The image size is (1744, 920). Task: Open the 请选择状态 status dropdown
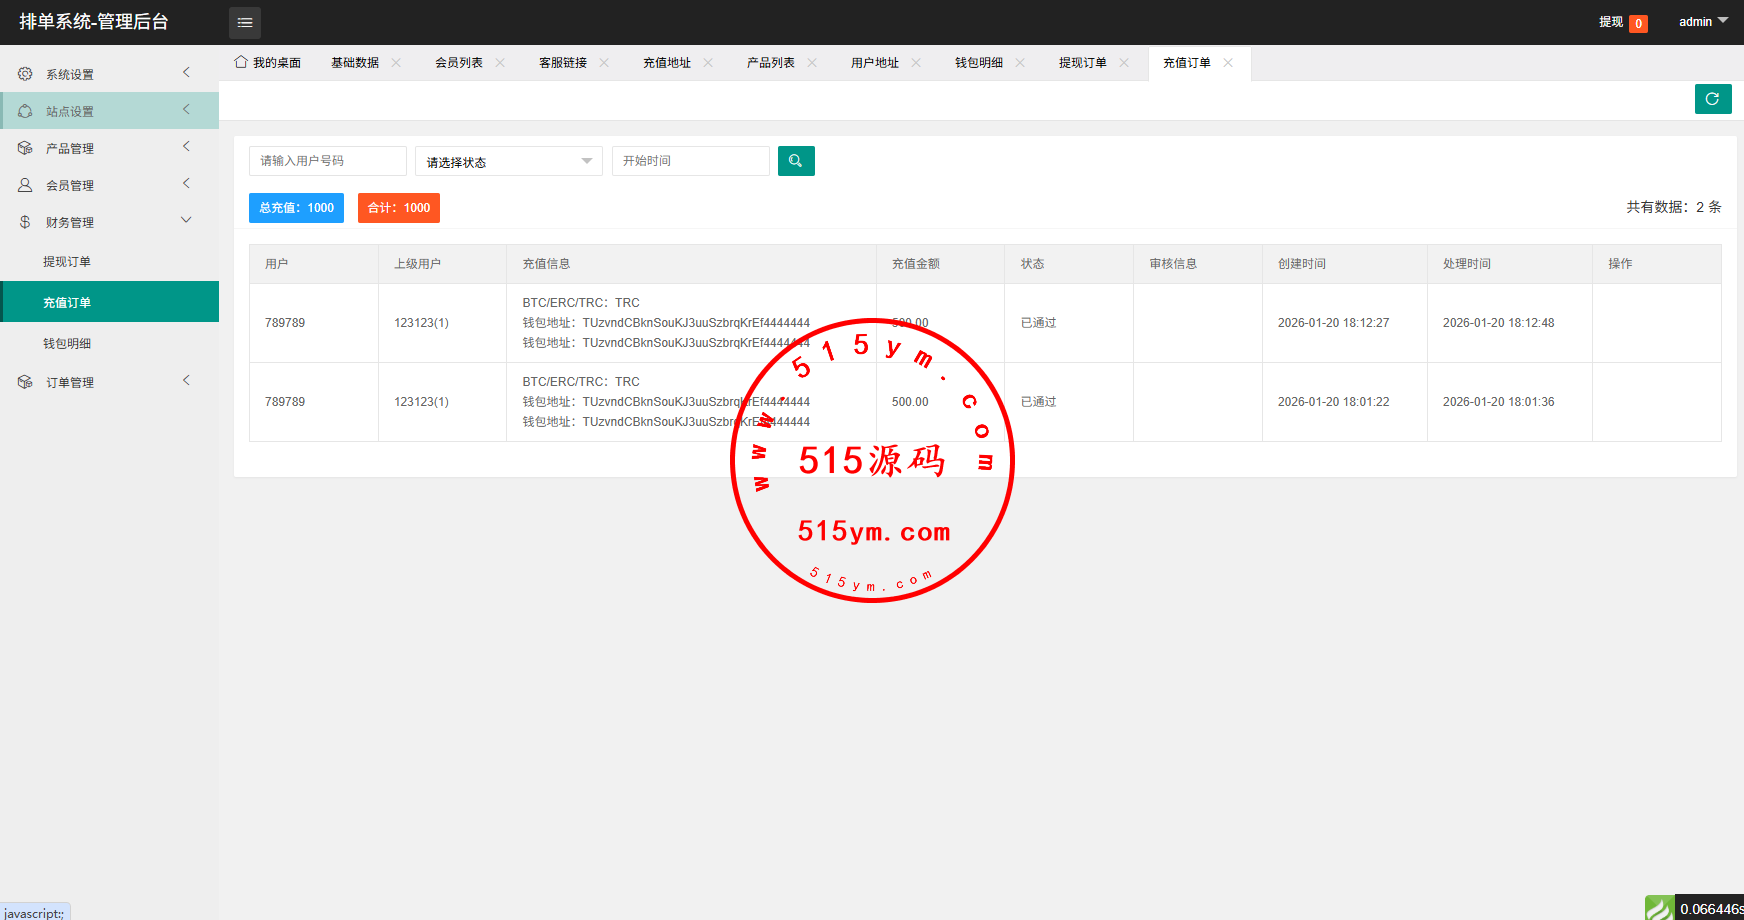point(508,161)
